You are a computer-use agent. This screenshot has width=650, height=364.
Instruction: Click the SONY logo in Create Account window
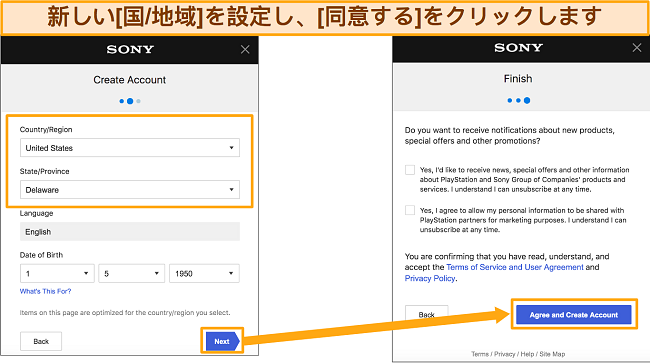130,49
